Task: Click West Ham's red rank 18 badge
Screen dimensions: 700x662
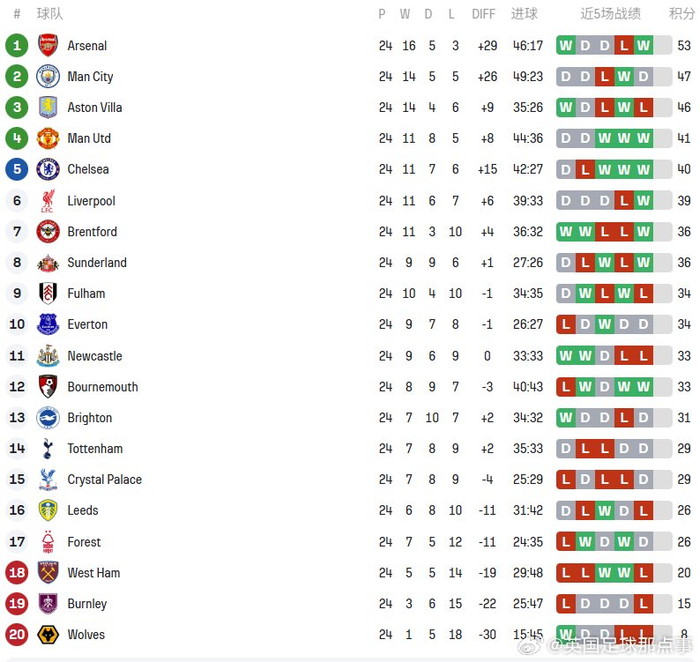Action: point(16,572)
